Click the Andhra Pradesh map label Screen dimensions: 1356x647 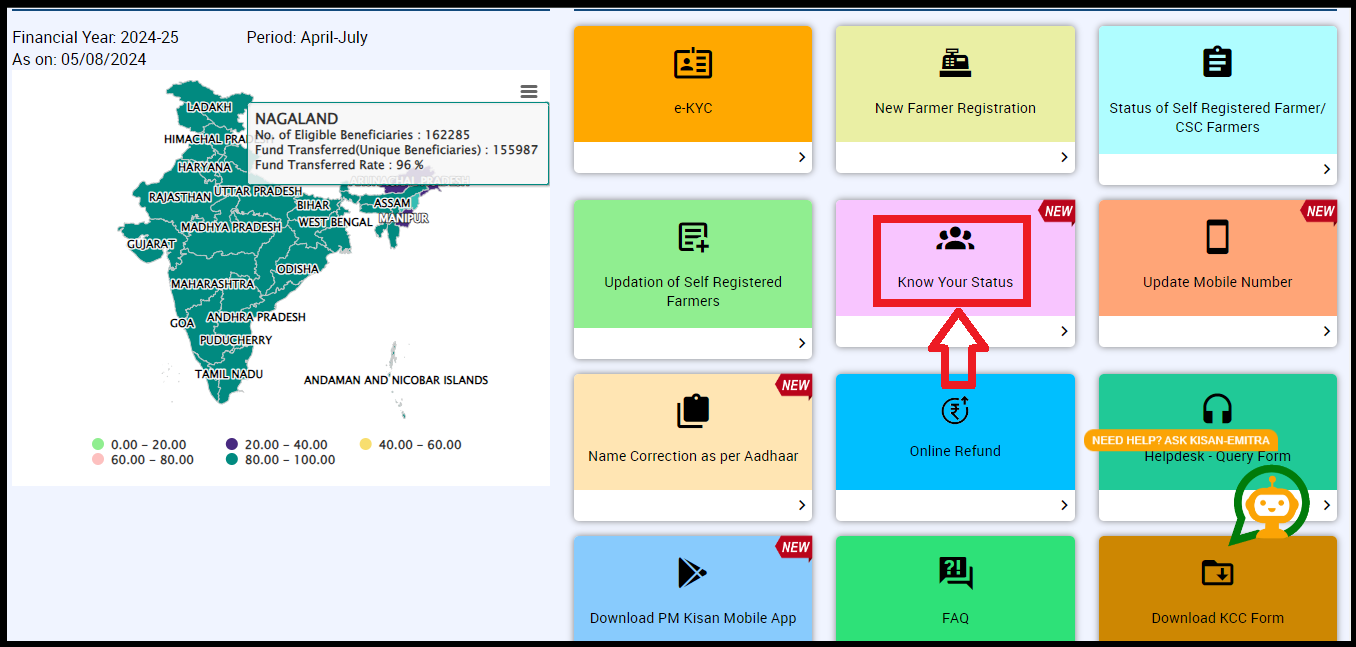256,317
